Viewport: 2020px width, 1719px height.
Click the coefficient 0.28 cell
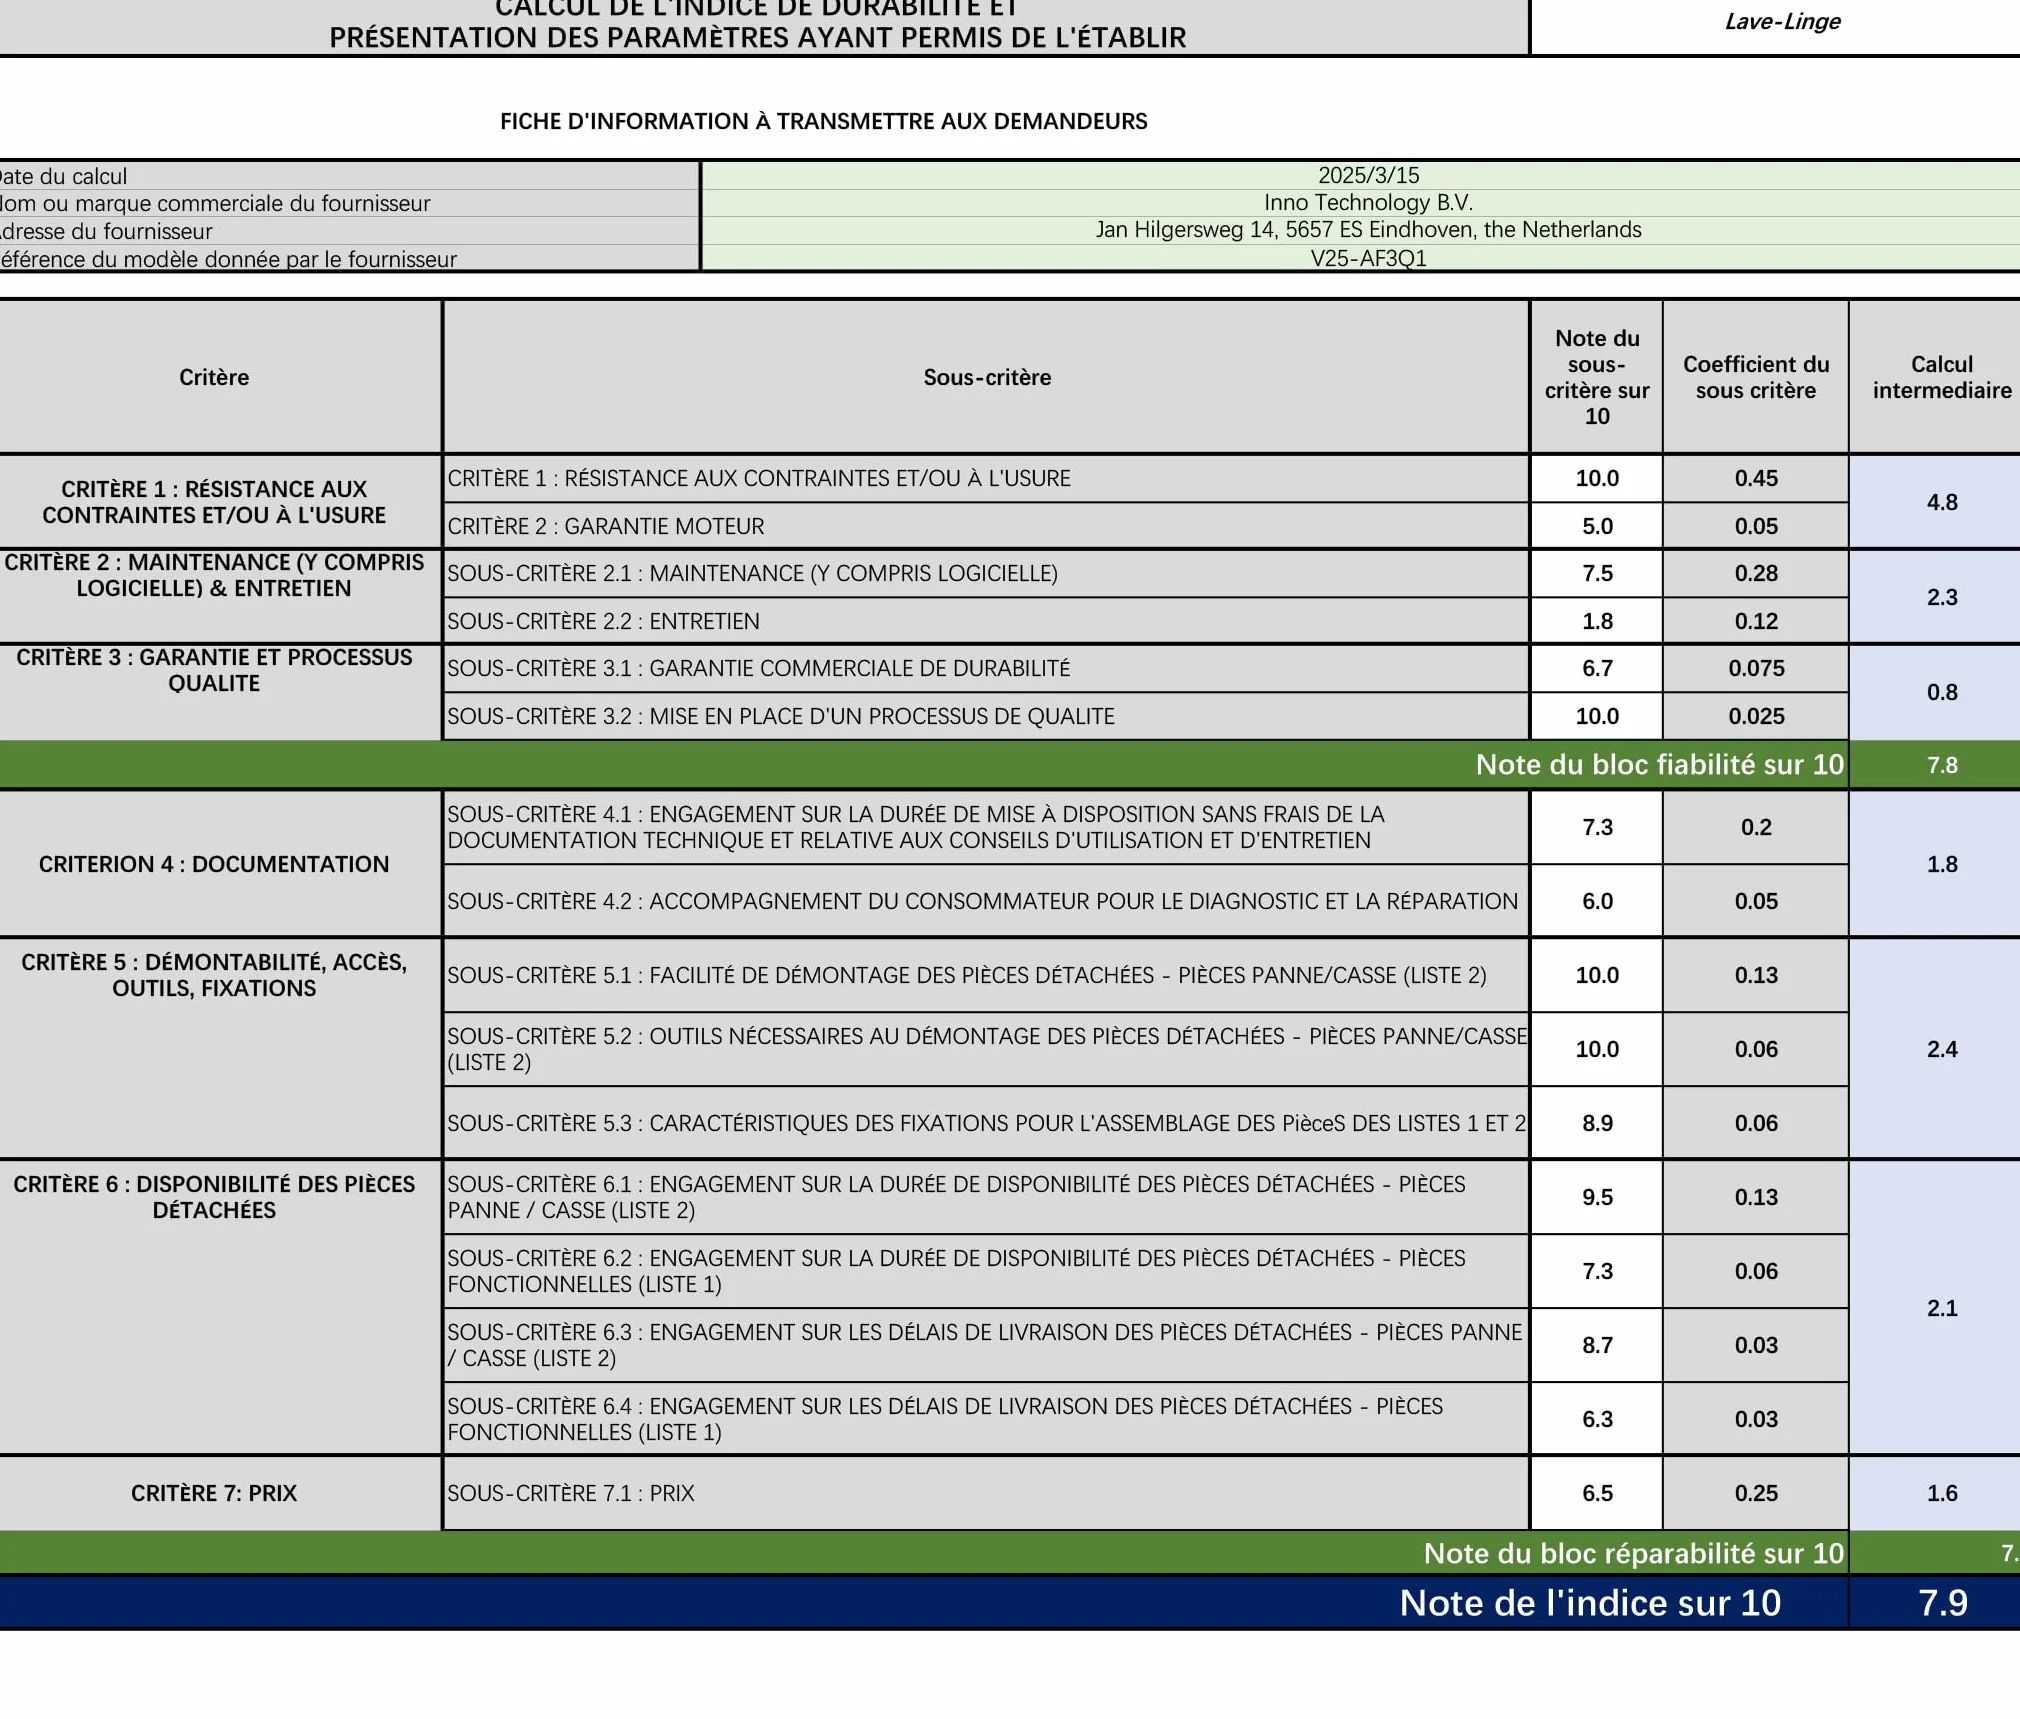pos(1756,574)
